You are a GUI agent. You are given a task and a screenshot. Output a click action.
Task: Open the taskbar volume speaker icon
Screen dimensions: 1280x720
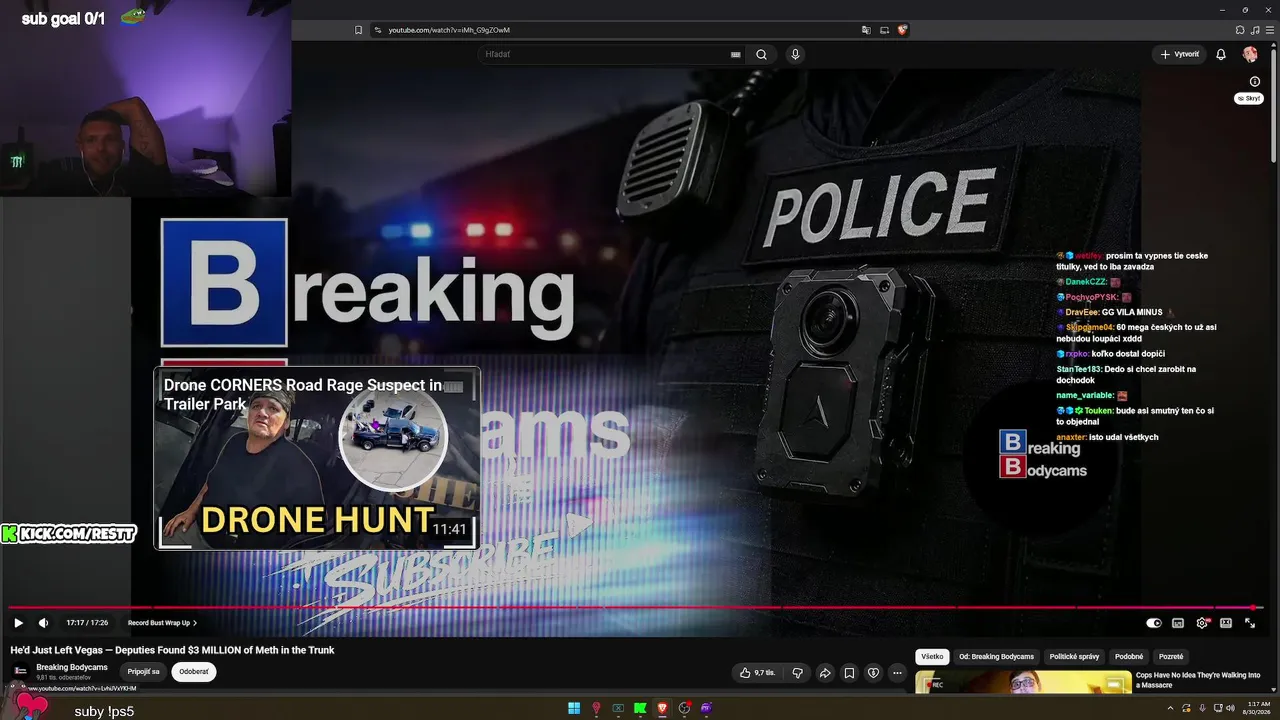pos(1230,708)
